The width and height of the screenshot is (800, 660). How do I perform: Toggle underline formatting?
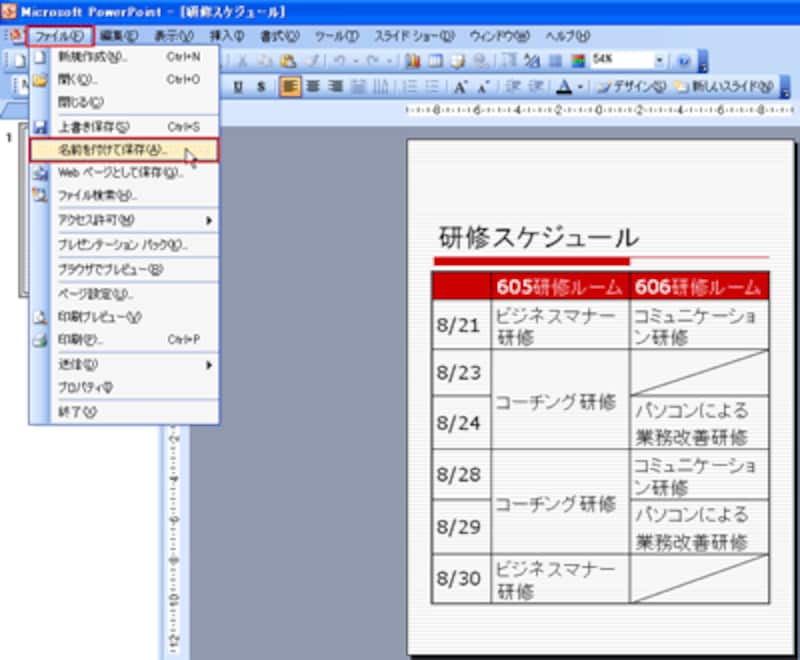[x=239, y=86]
